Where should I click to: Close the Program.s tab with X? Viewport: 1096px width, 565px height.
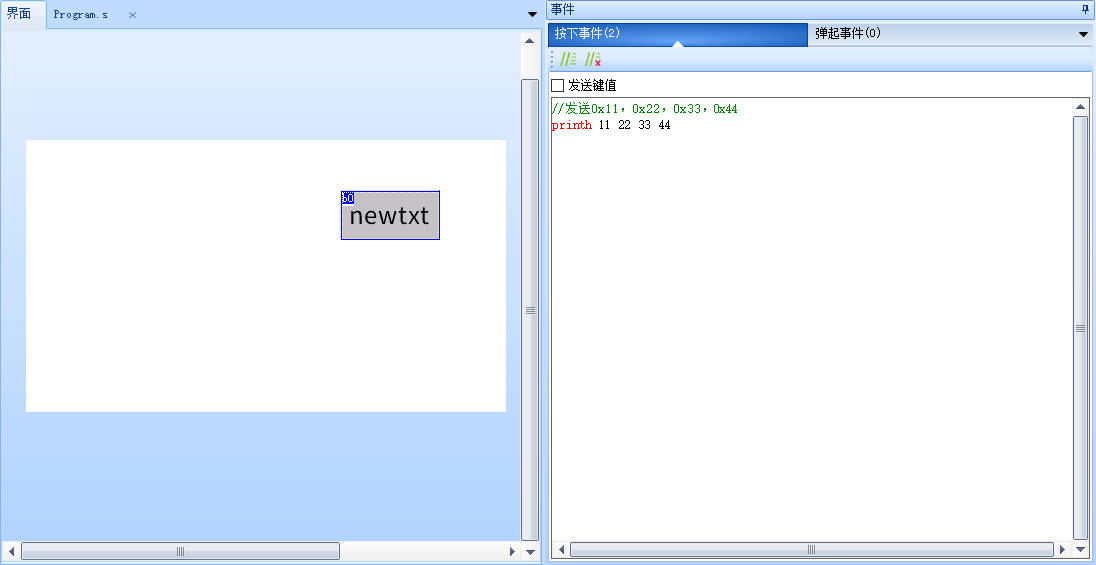(x=132, y=15)
